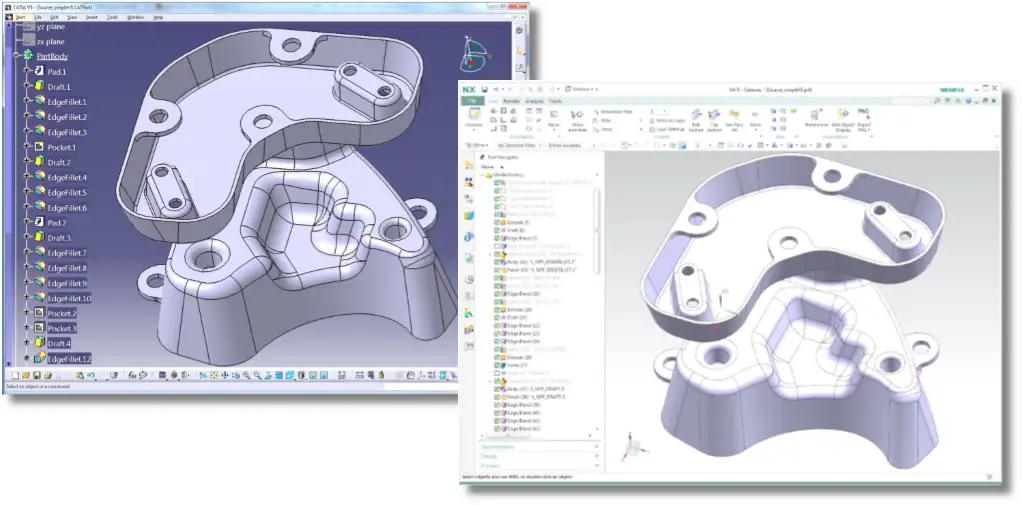Viewport: 1022px width, 505px height.
Task: Open CATIA's Window menu
Action: click(136, 18)
